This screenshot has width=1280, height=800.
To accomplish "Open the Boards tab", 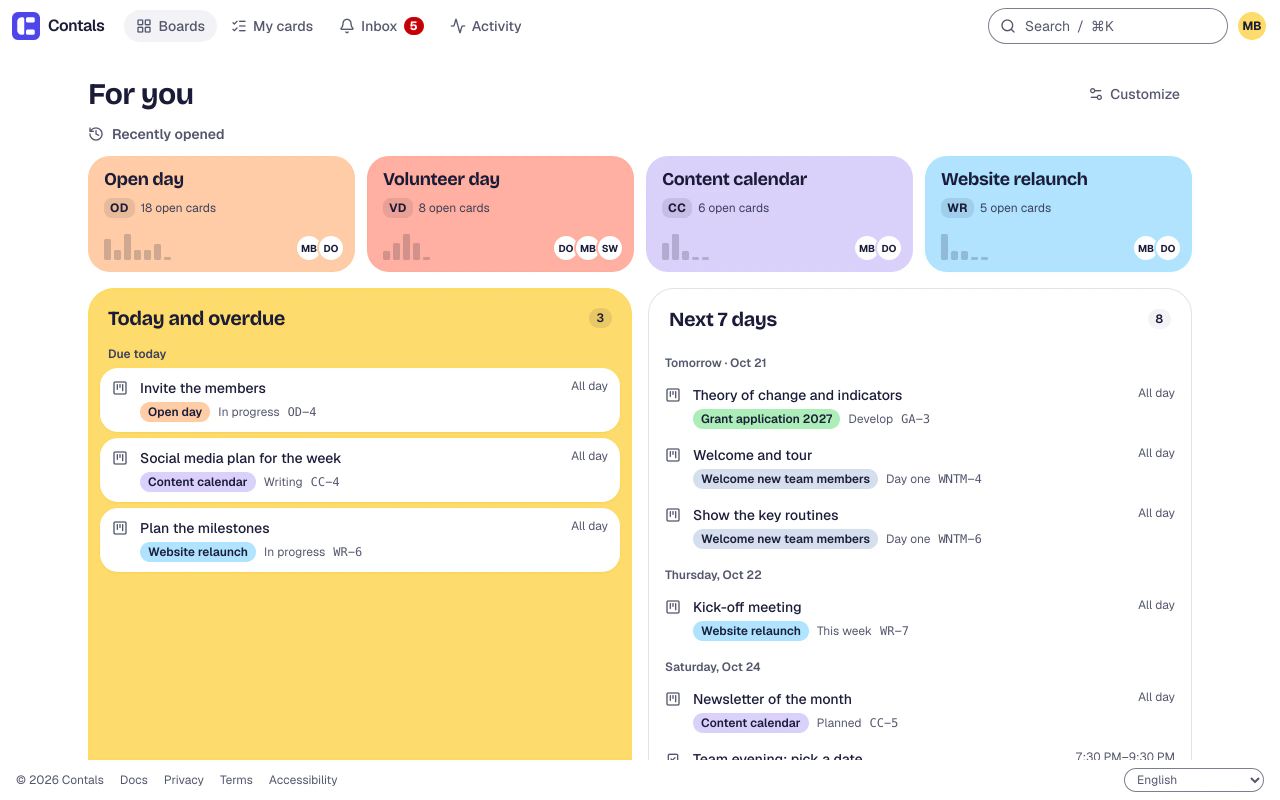I will click(170, 26).
